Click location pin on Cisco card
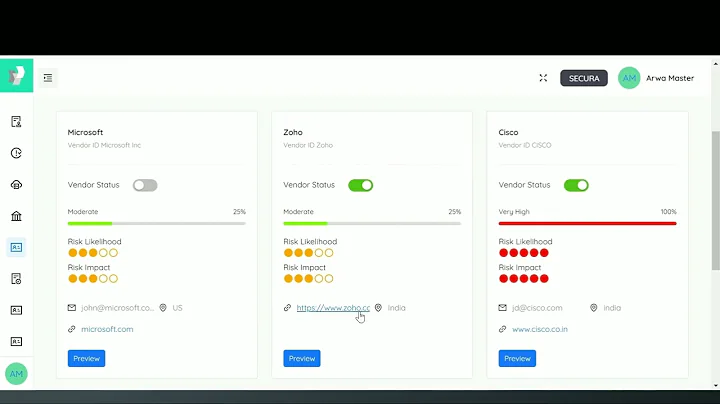Viewport: 720px width, 404px height. (x=593, y=308)
